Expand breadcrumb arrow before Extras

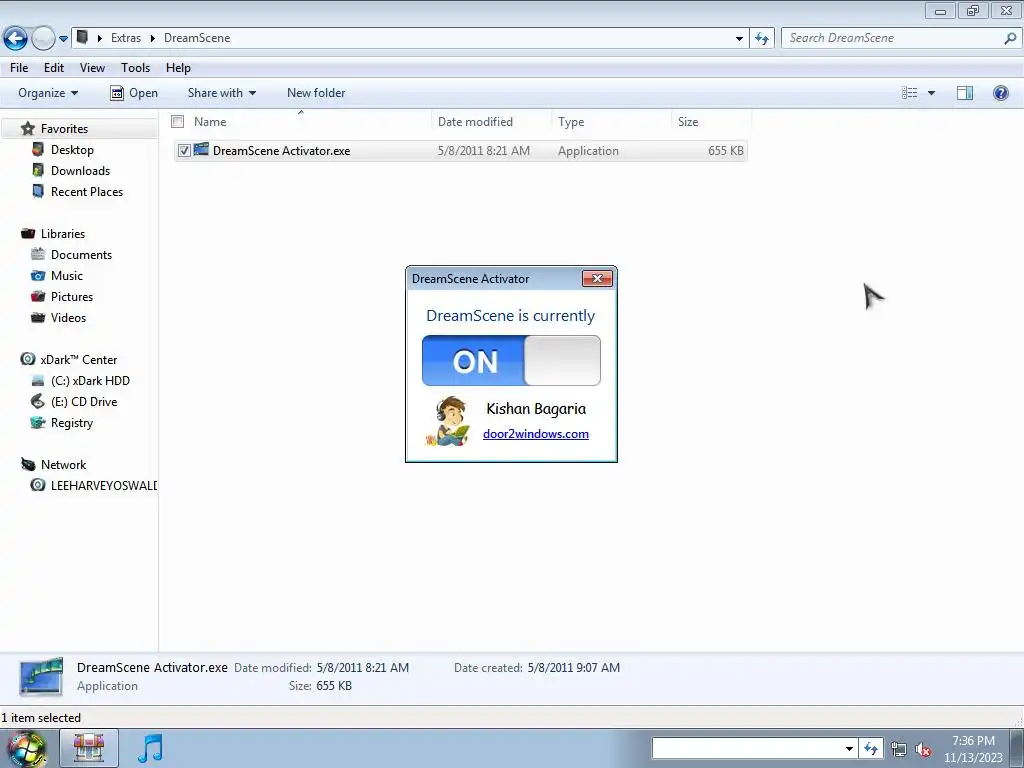[x=99, y=38]
